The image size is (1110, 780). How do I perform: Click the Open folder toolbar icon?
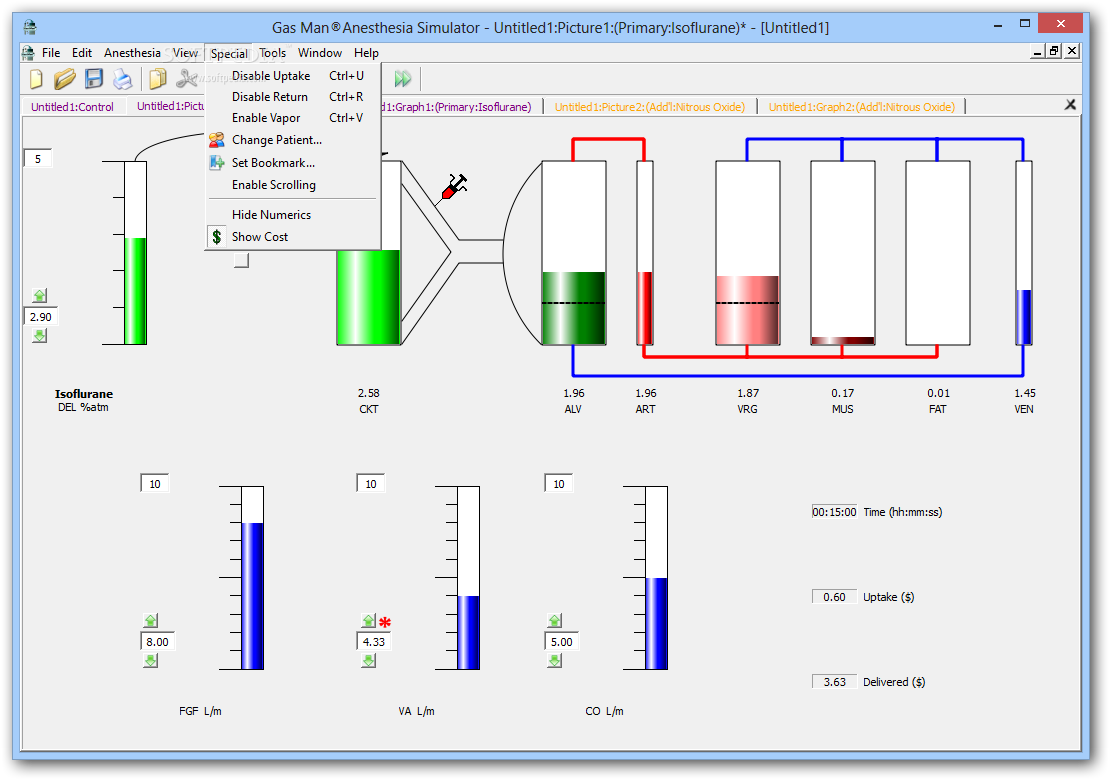(x=64, y=79)
